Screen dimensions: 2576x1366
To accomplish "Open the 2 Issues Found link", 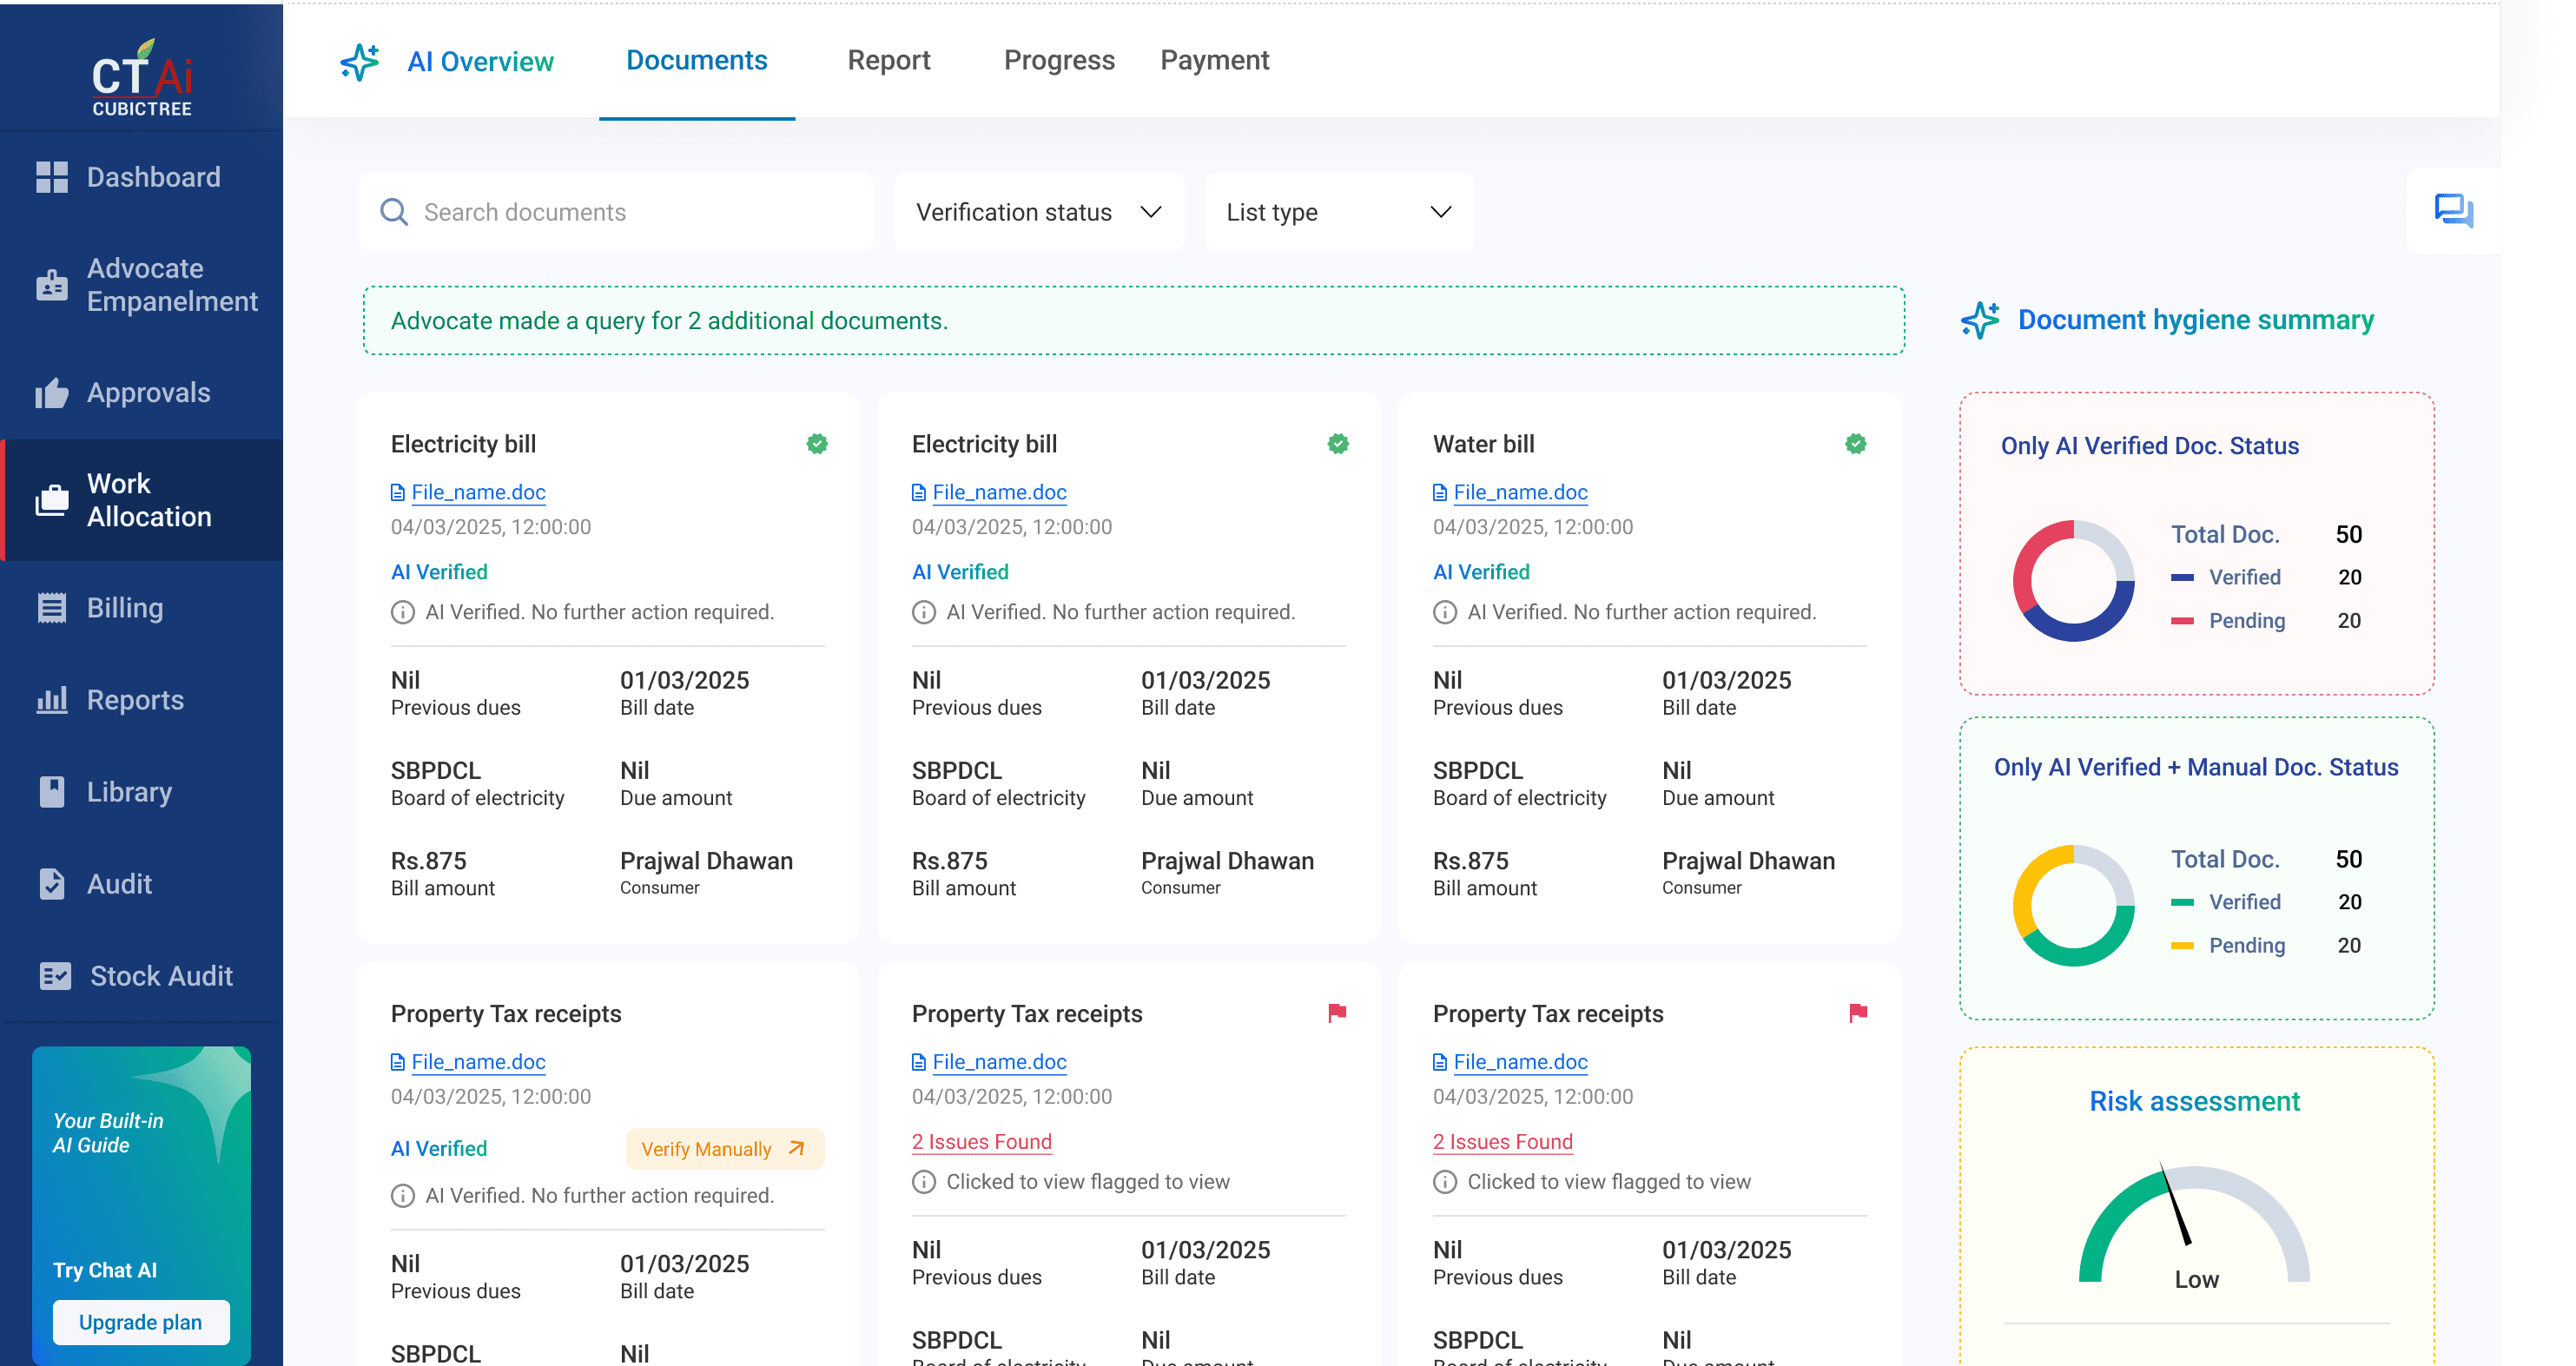I will pos(981,1141).
